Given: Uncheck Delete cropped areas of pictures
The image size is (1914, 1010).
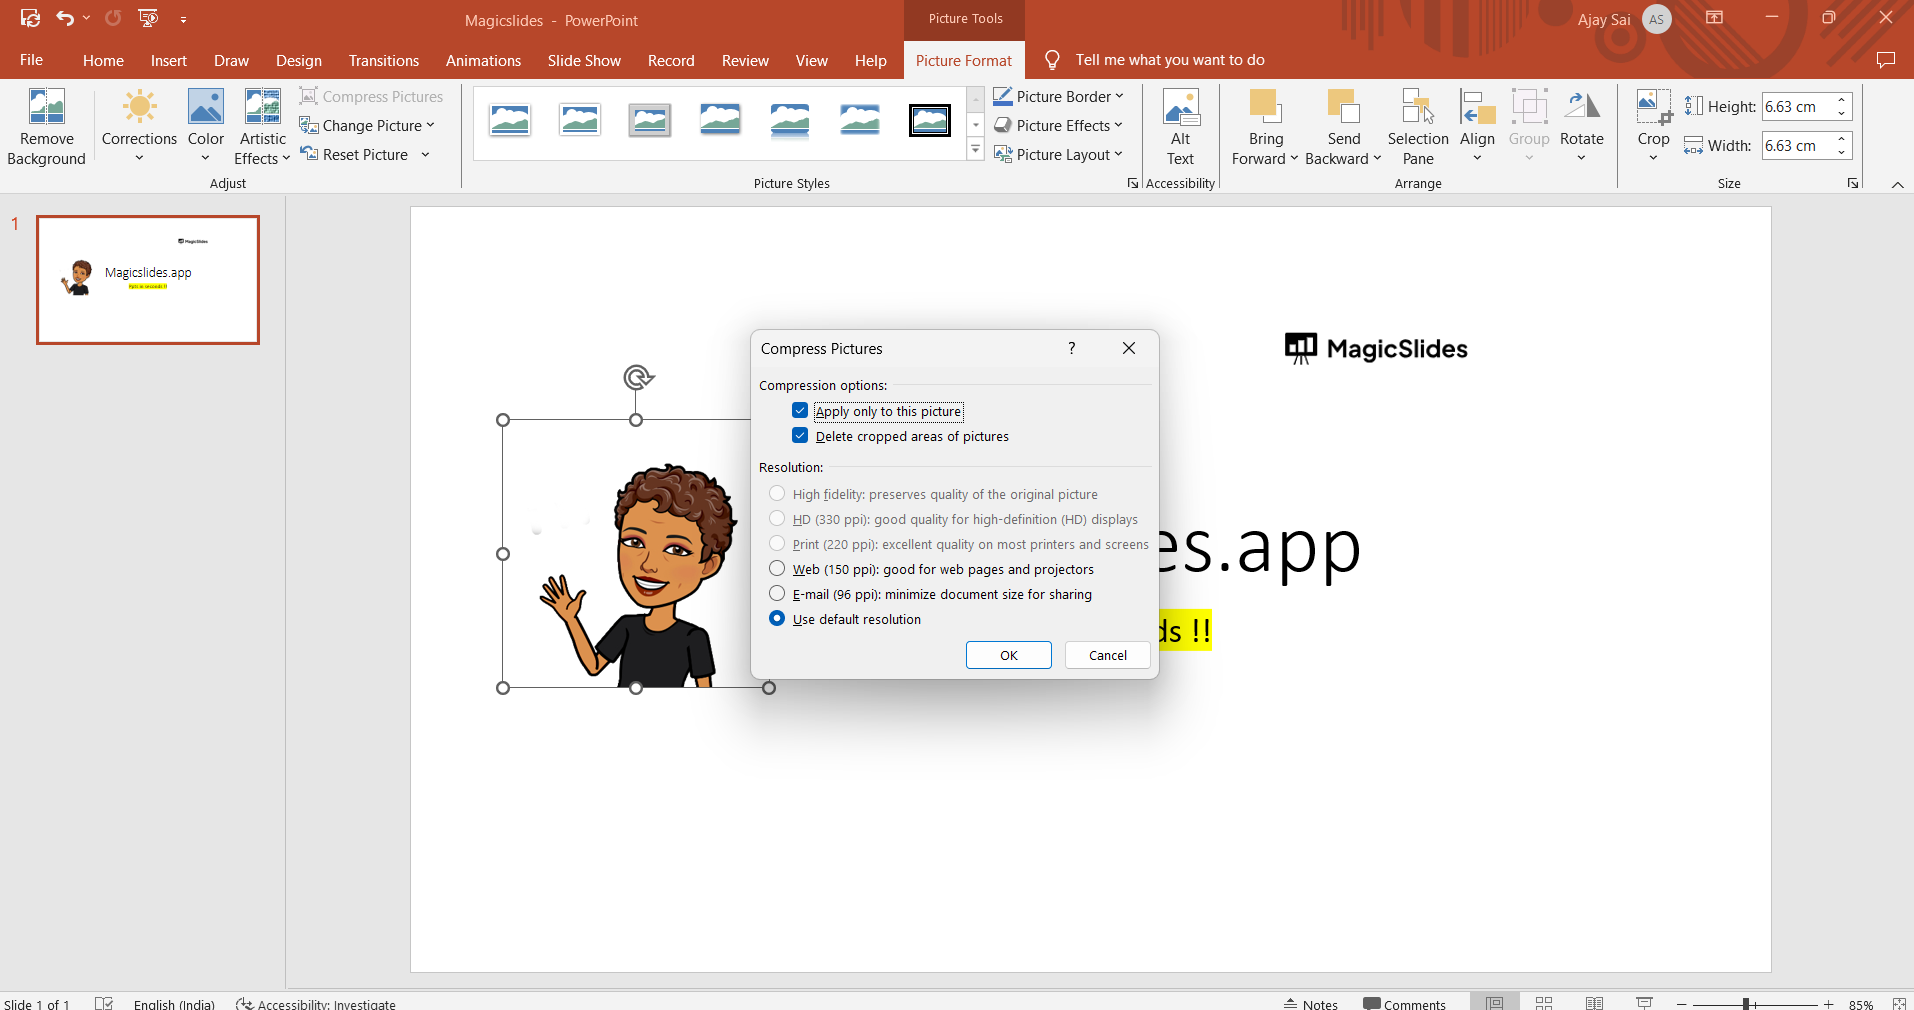Looking at the screenshot, I should 800,436.
